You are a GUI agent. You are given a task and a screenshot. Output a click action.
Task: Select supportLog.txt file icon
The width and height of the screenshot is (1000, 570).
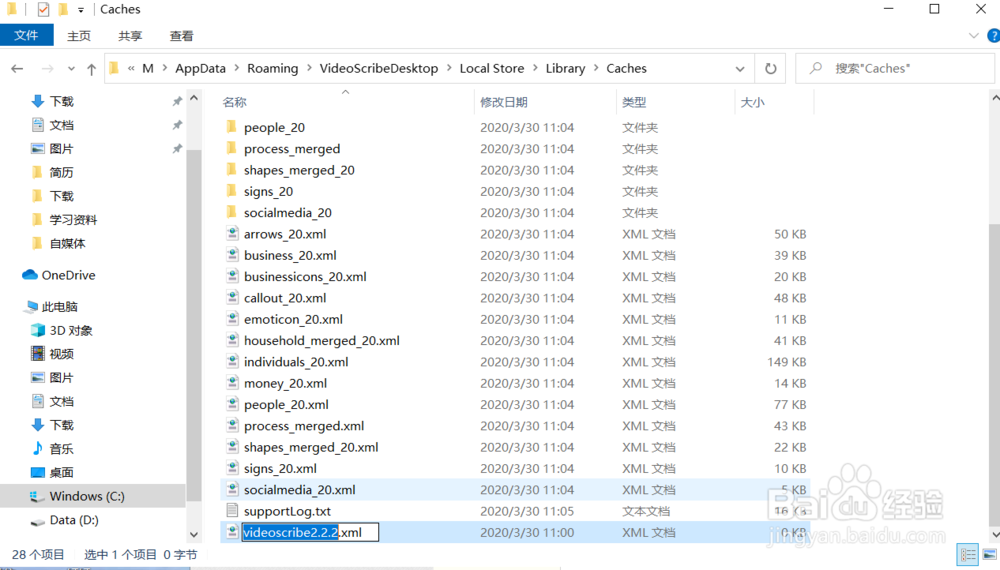tap(232, 511)
